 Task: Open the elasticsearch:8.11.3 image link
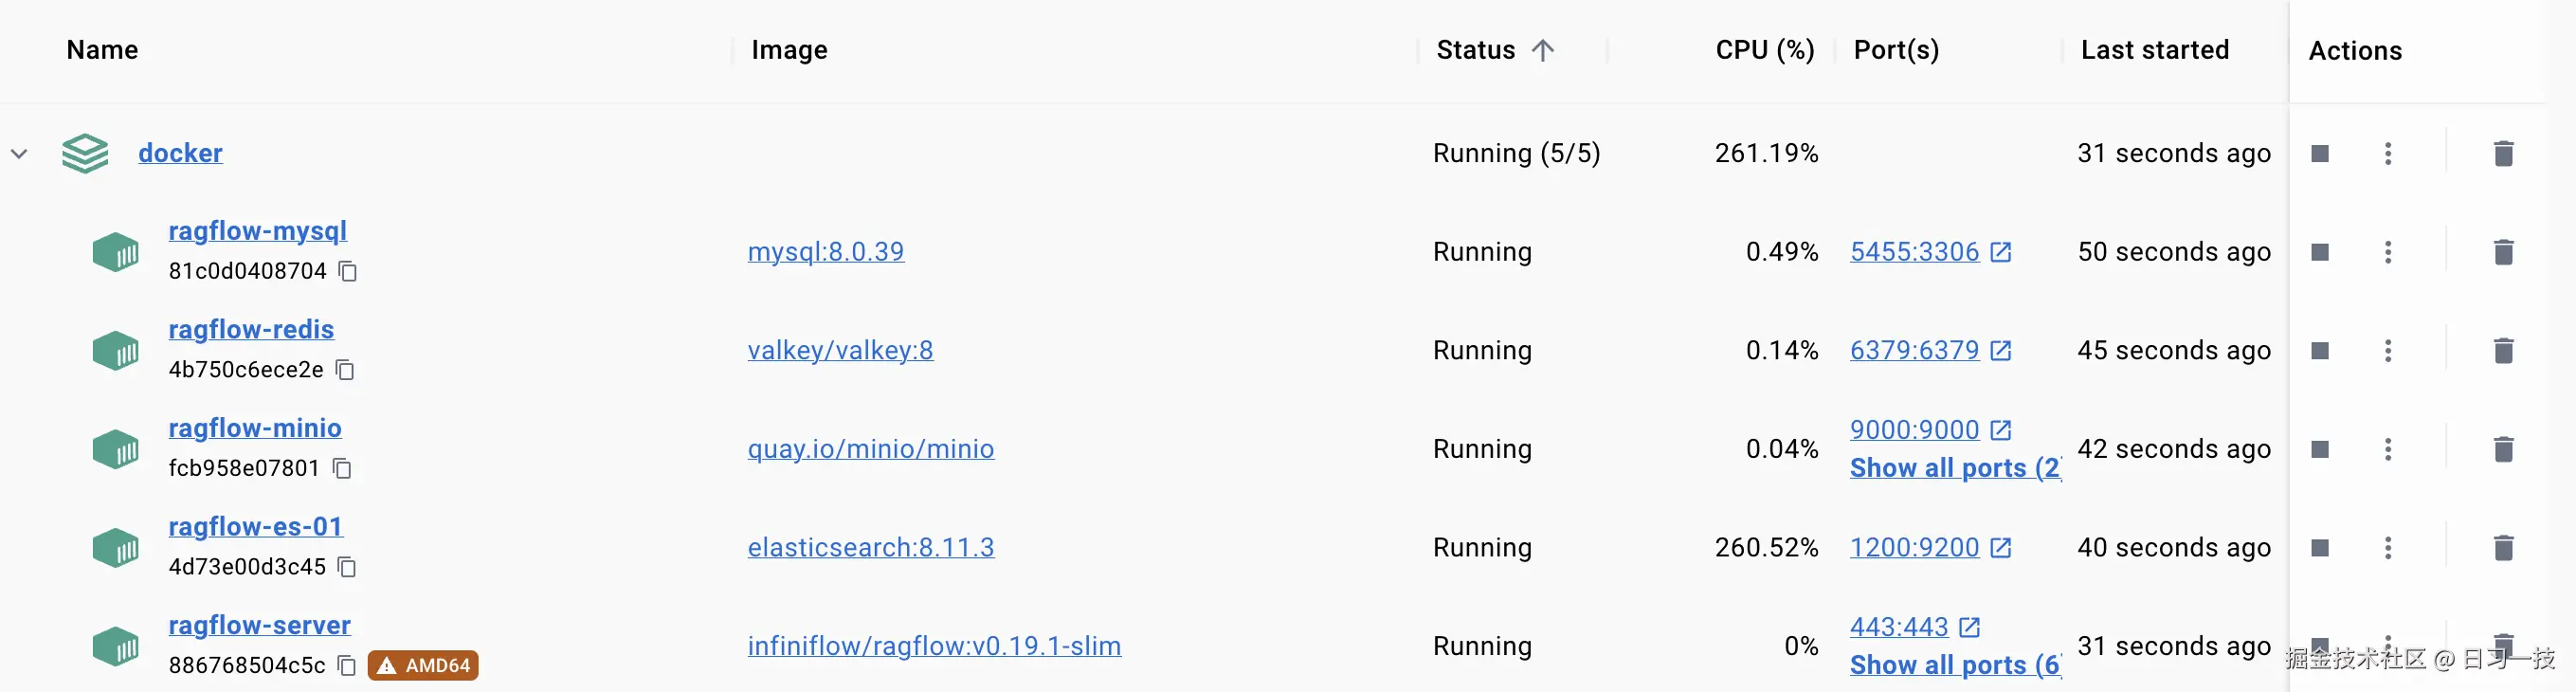click(x=870, y=548)
